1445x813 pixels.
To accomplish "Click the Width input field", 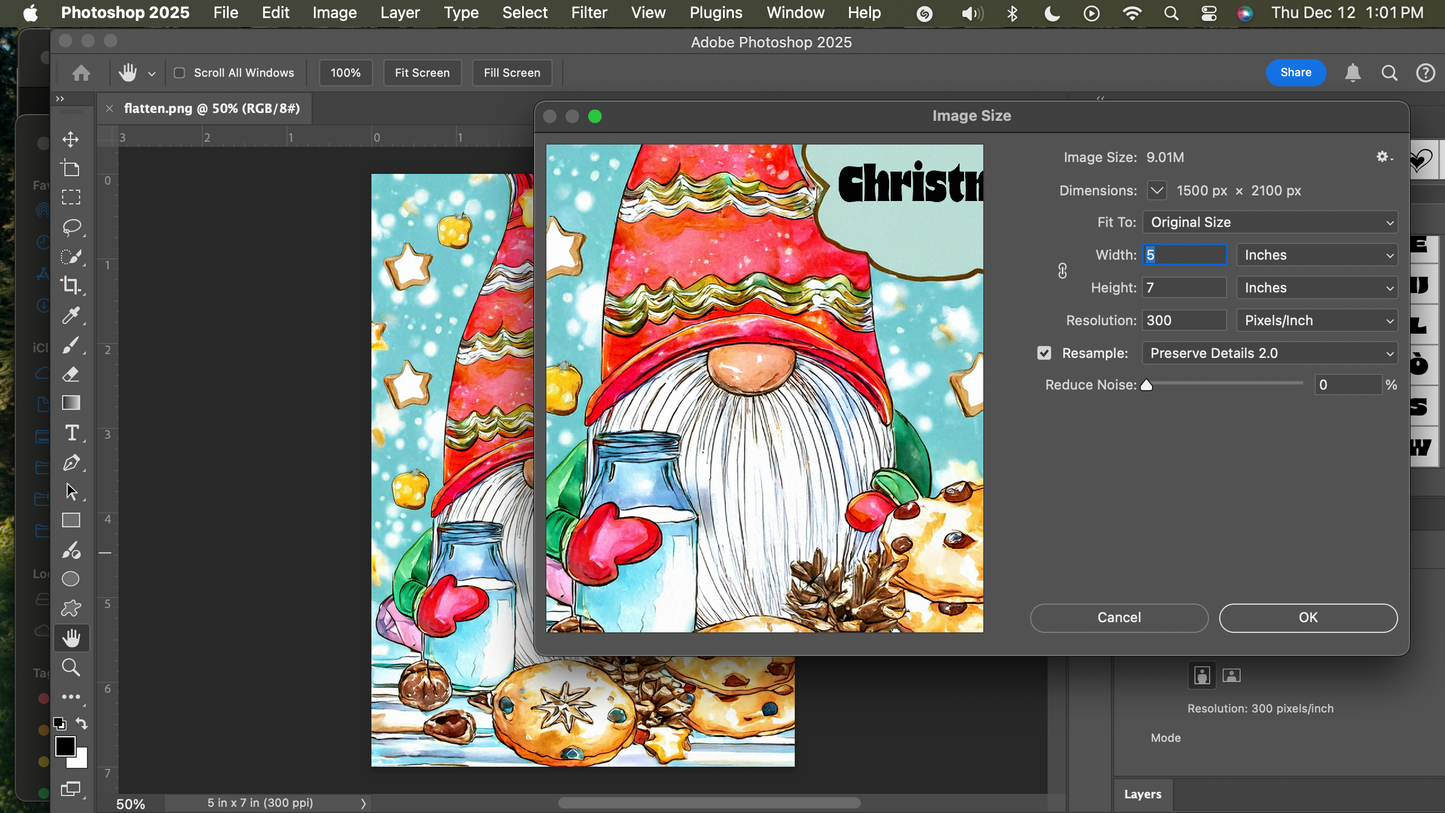I will click(1185, 255).
